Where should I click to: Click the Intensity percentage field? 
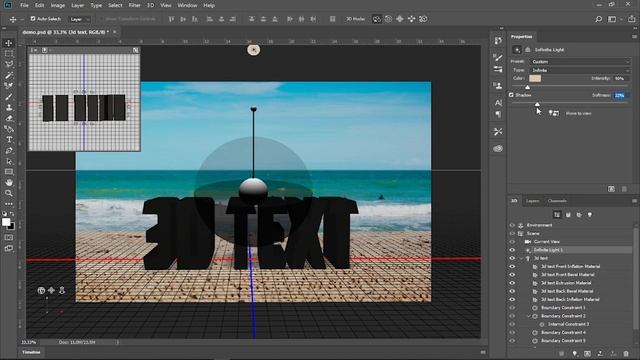620,78
